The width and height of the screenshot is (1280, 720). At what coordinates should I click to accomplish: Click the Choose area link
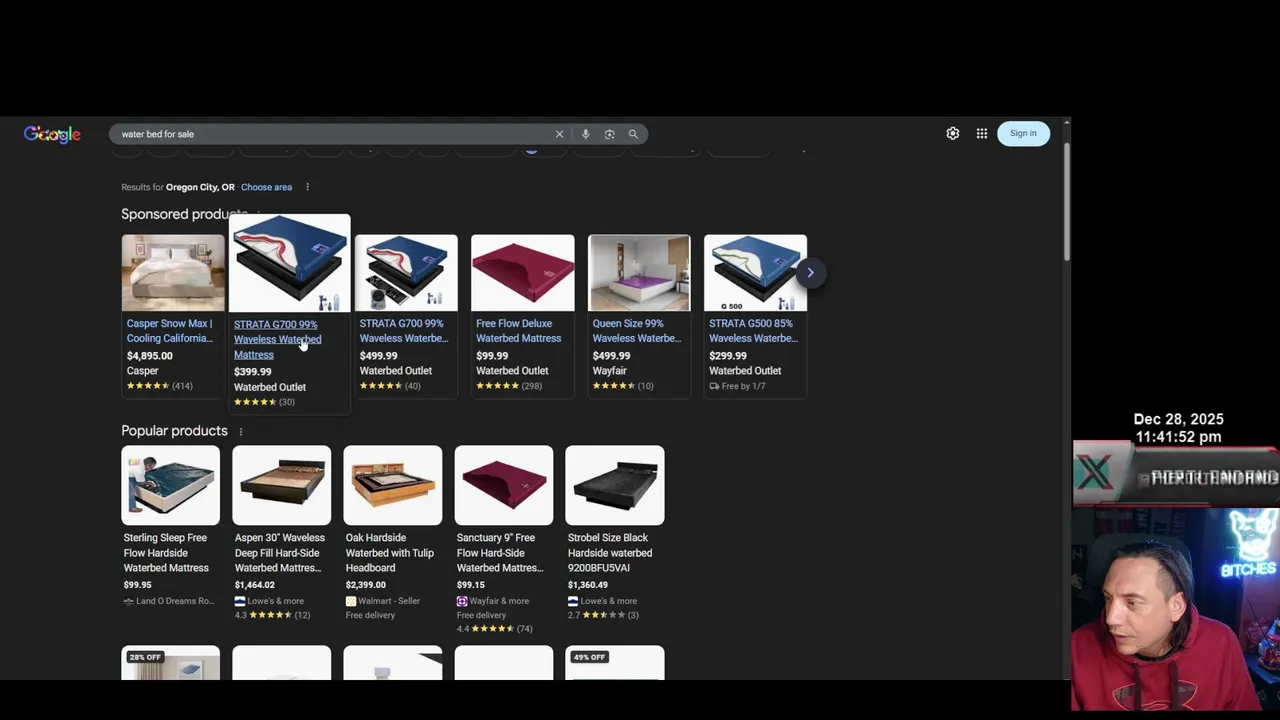[x=266, y=187]
